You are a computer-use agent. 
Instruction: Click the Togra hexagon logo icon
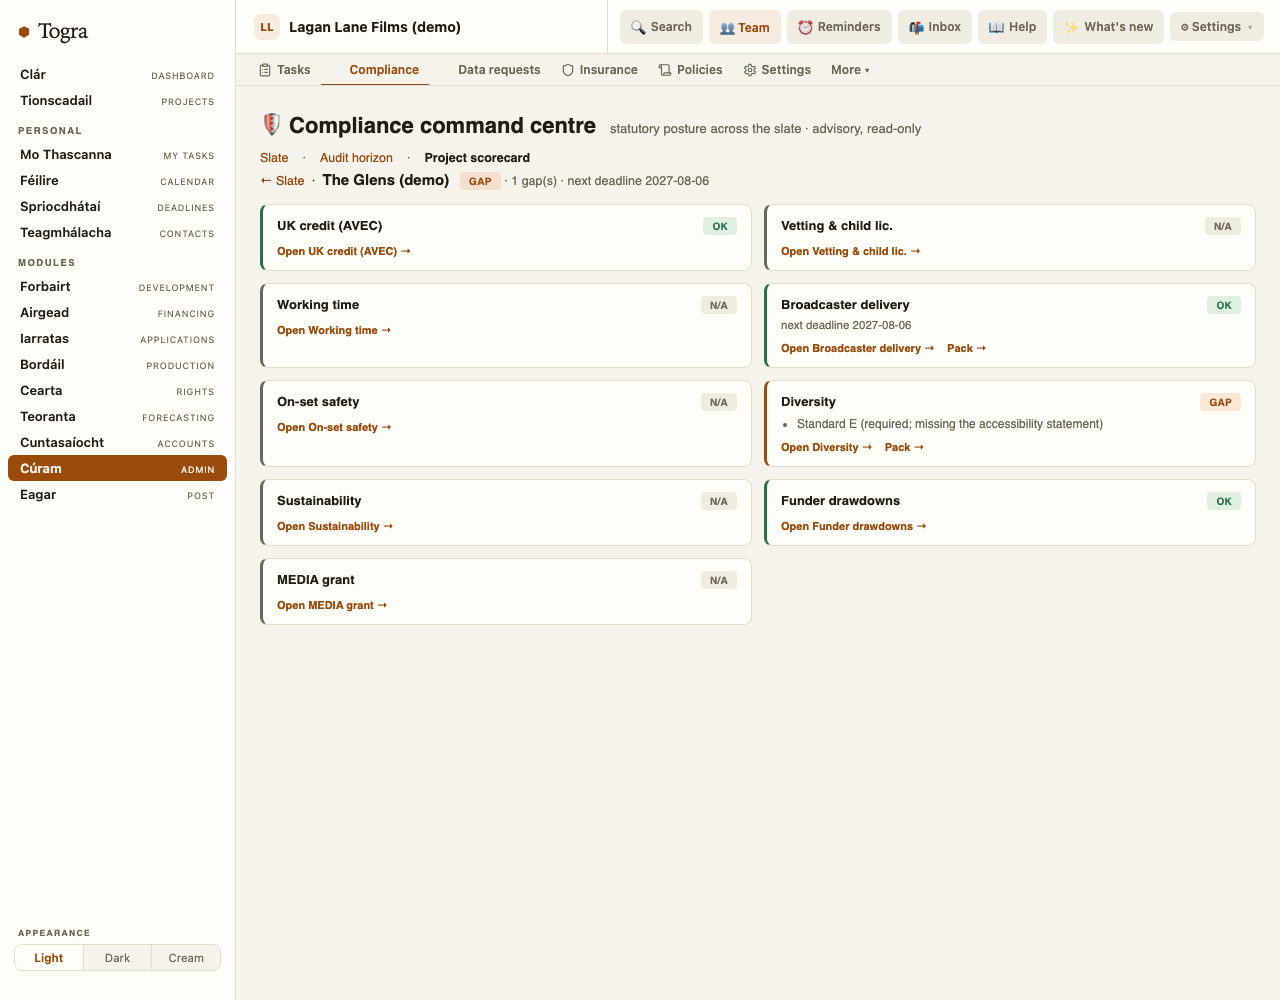point(24,32)
